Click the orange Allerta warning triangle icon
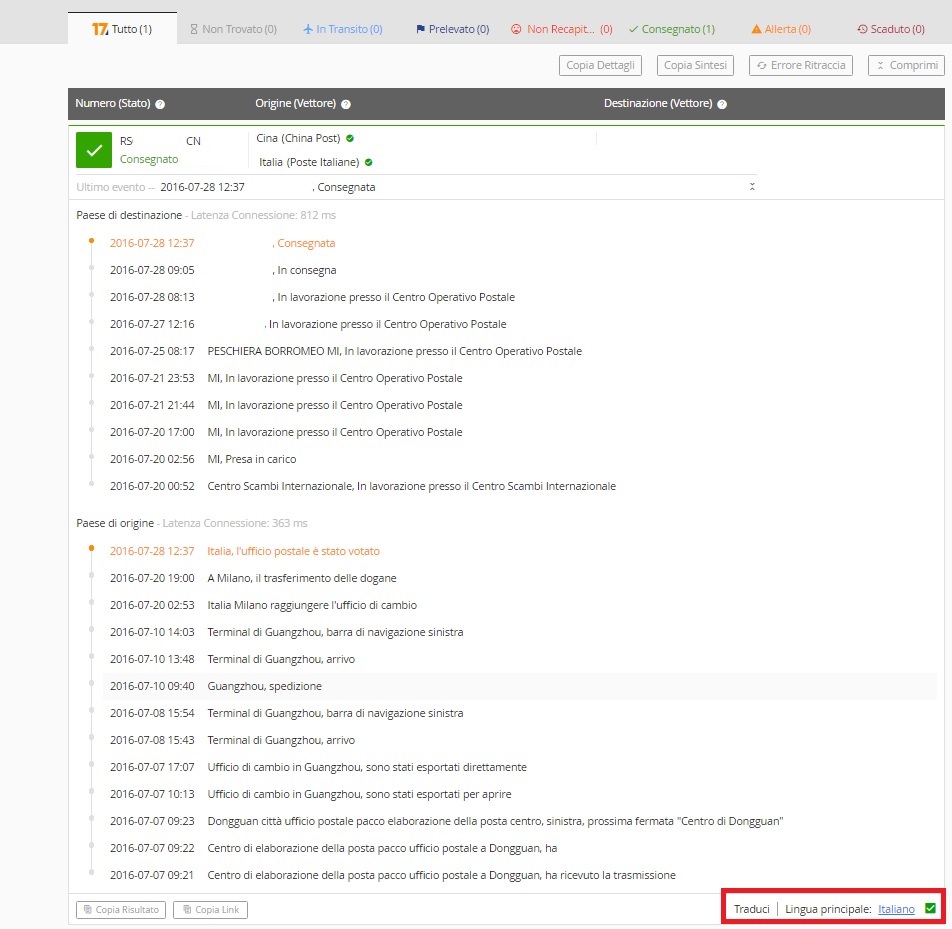Screen dimensions: 952x929 pos(756,30)
